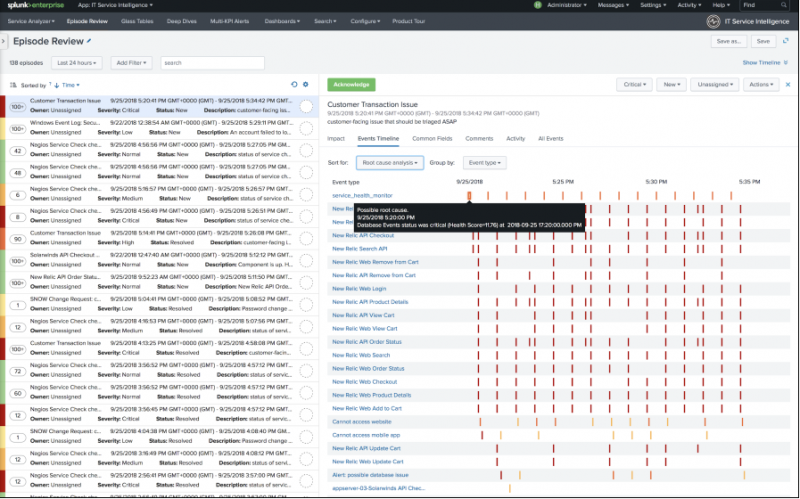Click the episode search input field
The height and width of the screenshot is (499, 800).
(212, 63)
